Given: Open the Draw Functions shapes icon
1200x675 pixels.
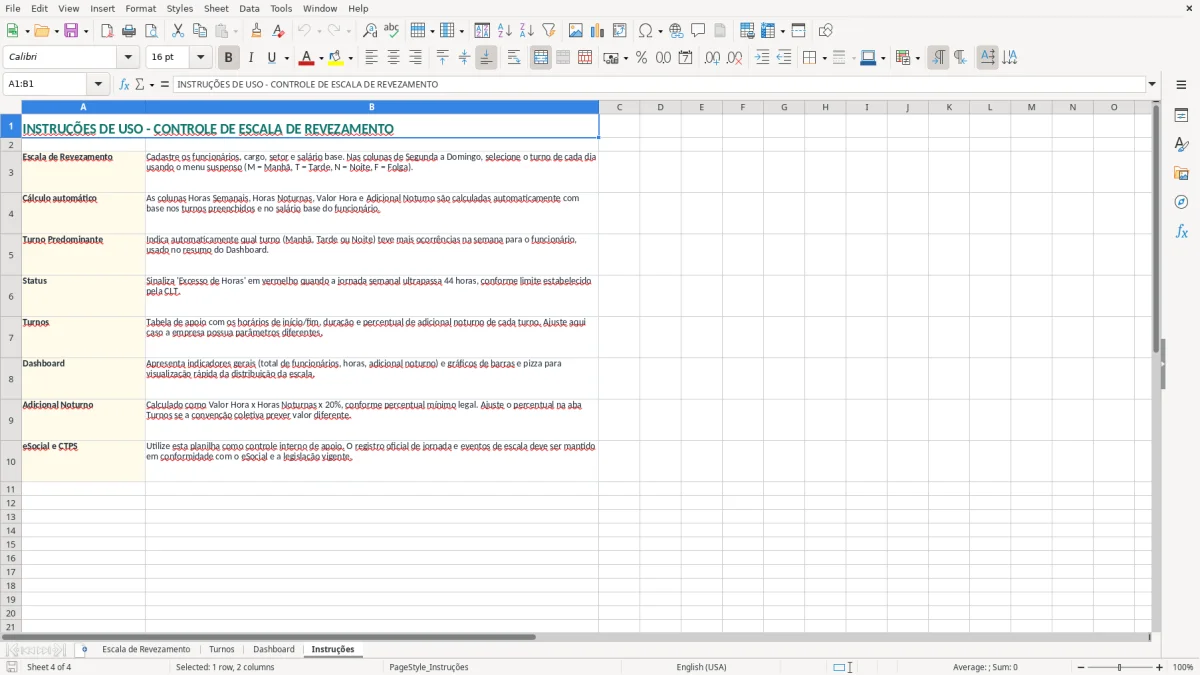Looking at the screenshot, I should 826,31.
